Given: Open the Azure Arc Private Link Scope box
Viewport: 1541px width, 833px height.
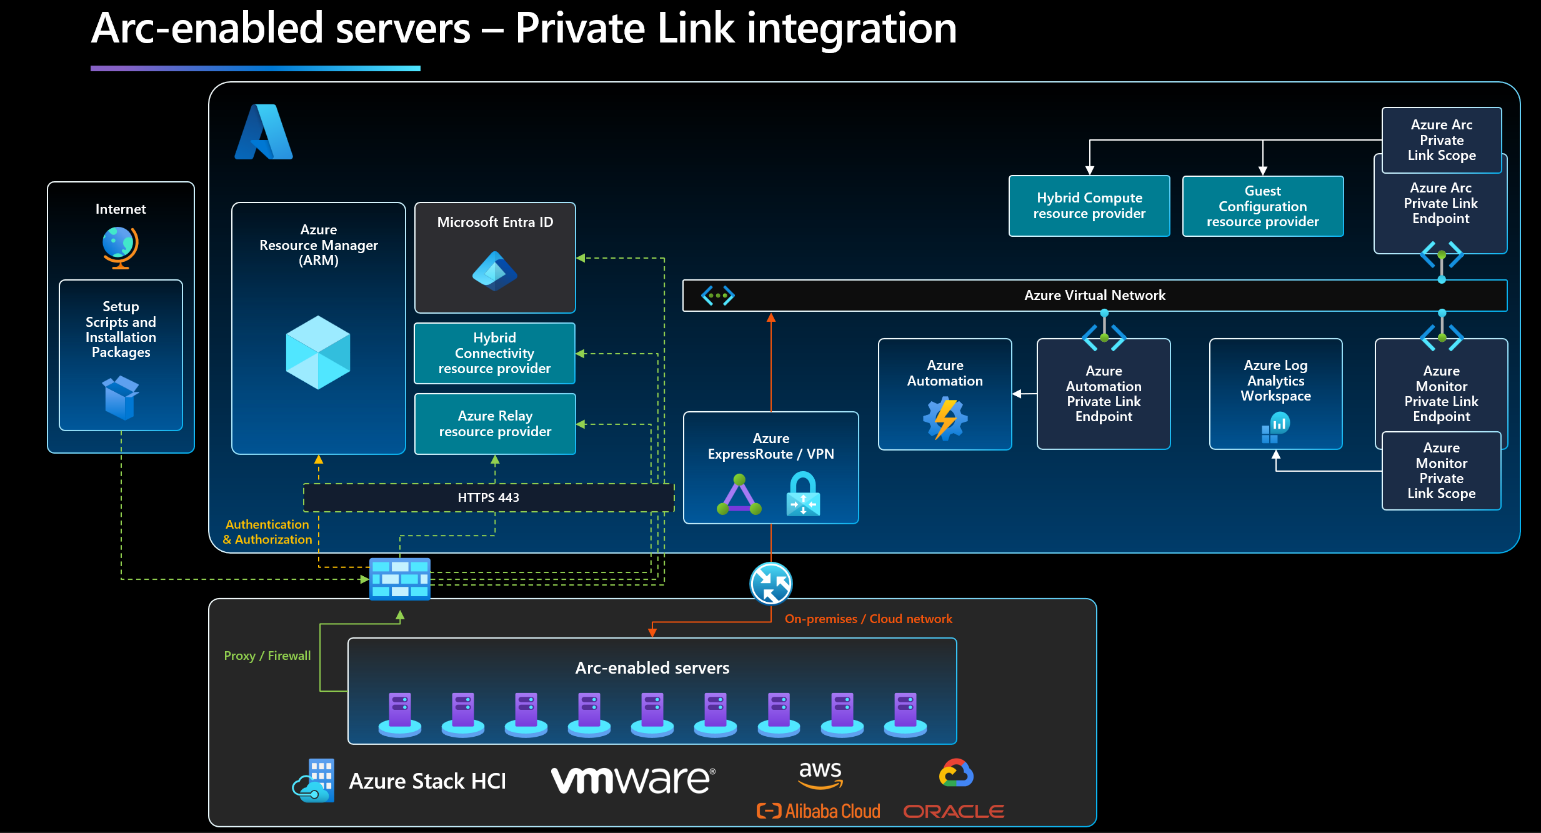Looking at the screenshot, I should tap(1441, 140).
